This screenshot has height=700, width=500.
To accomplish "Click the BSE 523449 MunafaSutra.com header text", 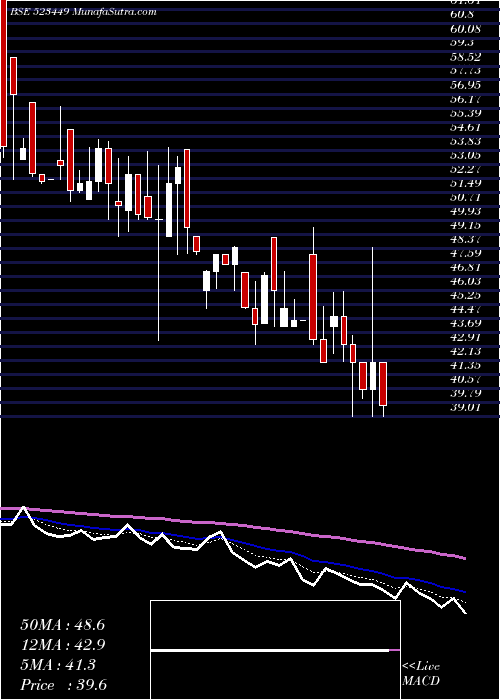I will click(x=82, y=12).
